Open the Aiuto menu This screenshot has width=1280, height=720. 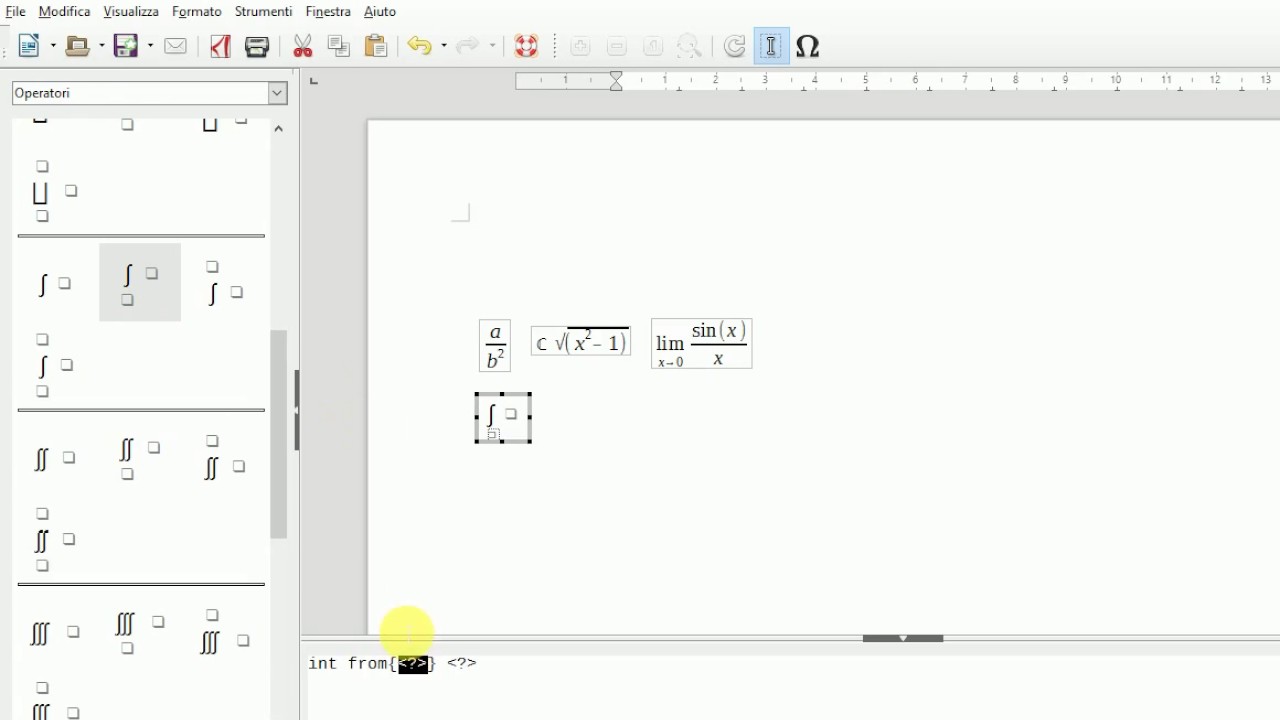tap(380, 12)
